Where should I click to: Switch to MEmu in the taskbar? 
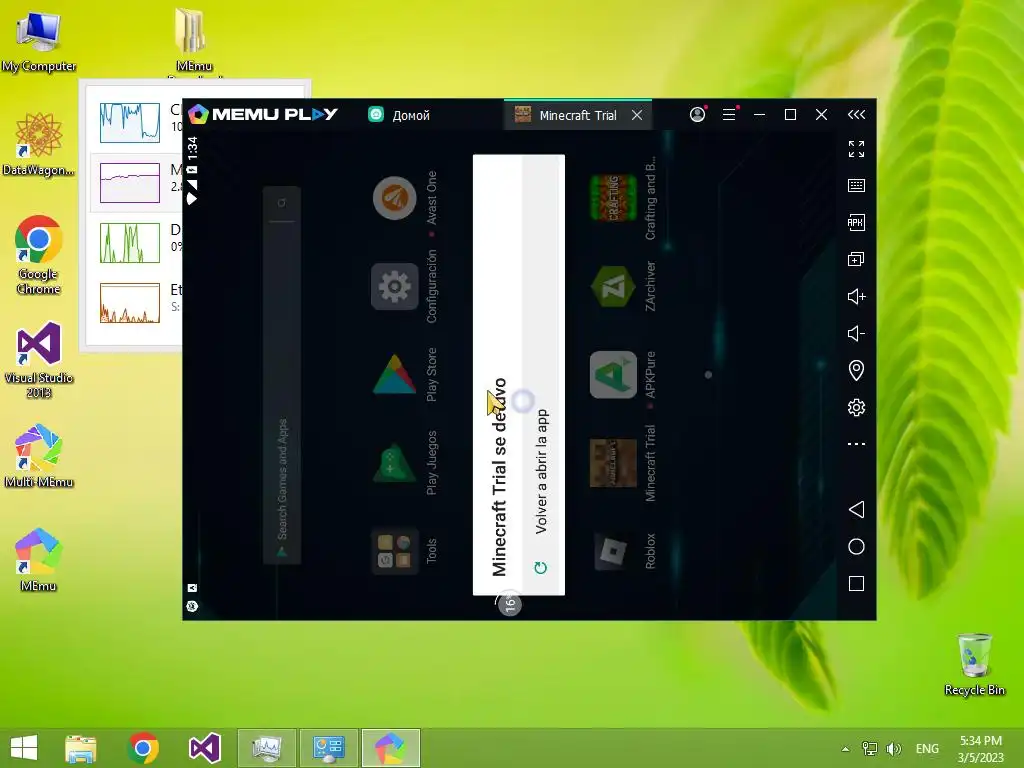coord(390,748)
